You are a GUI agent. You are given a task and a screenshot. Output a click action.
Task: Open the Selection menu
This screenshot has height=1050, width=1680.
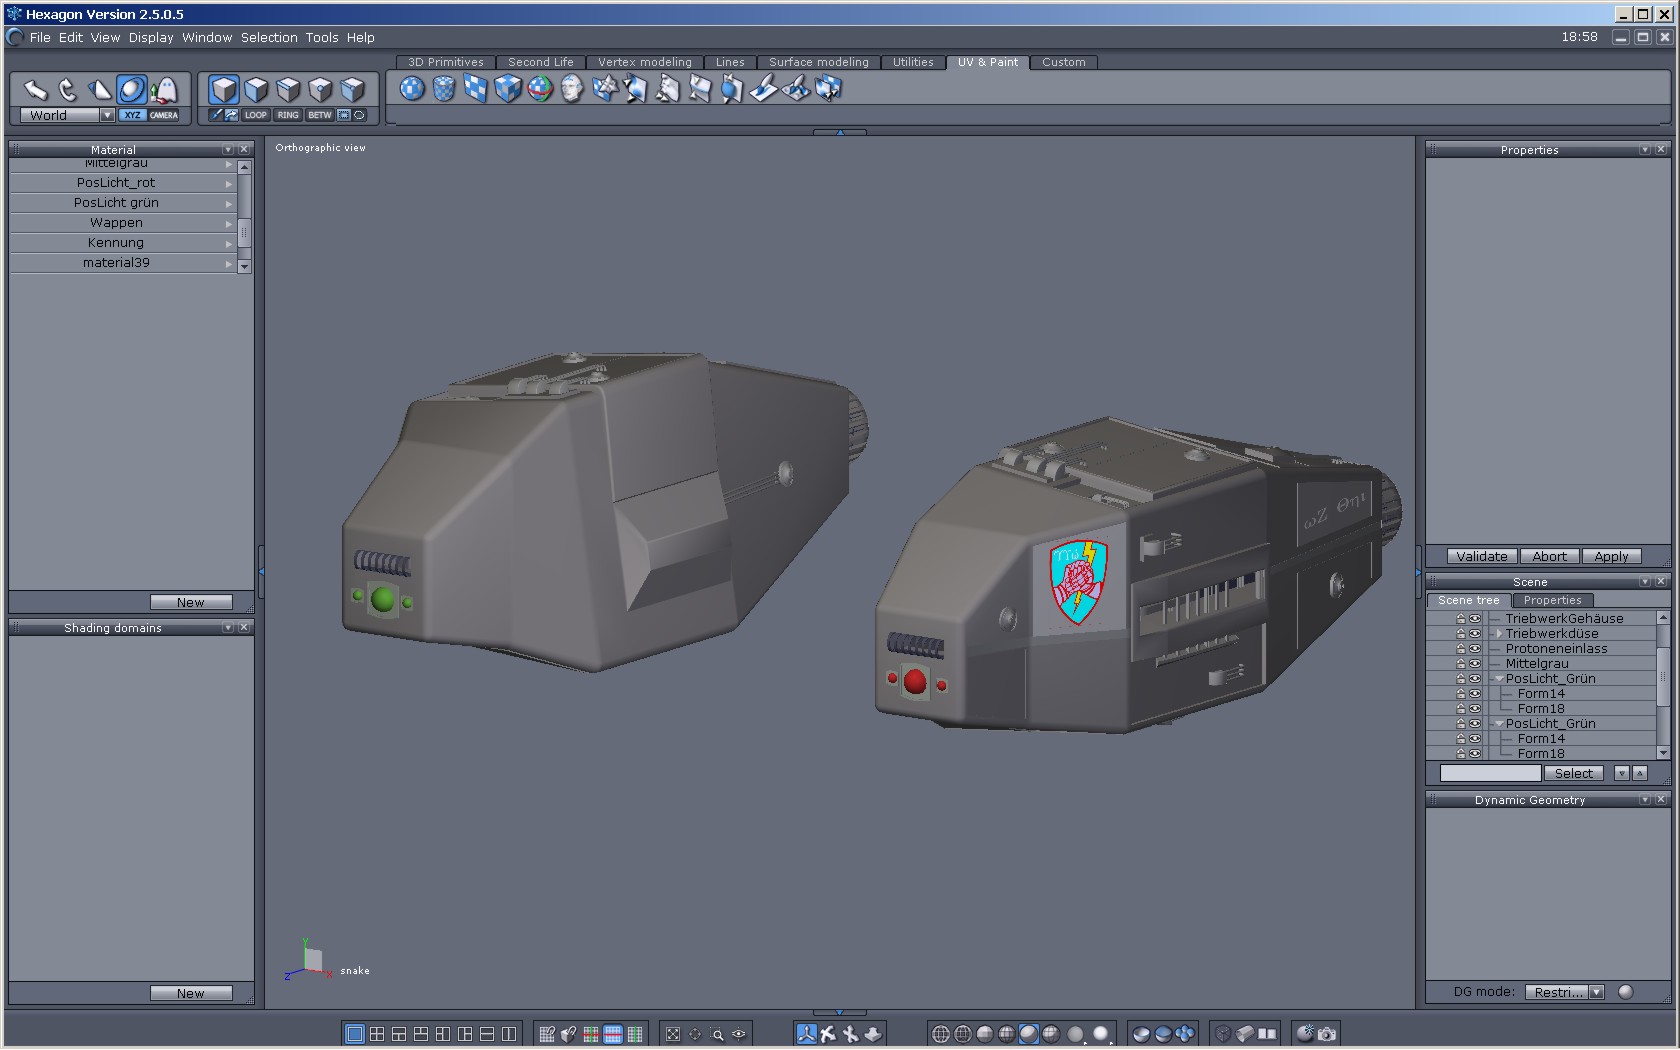pos(269,37)
